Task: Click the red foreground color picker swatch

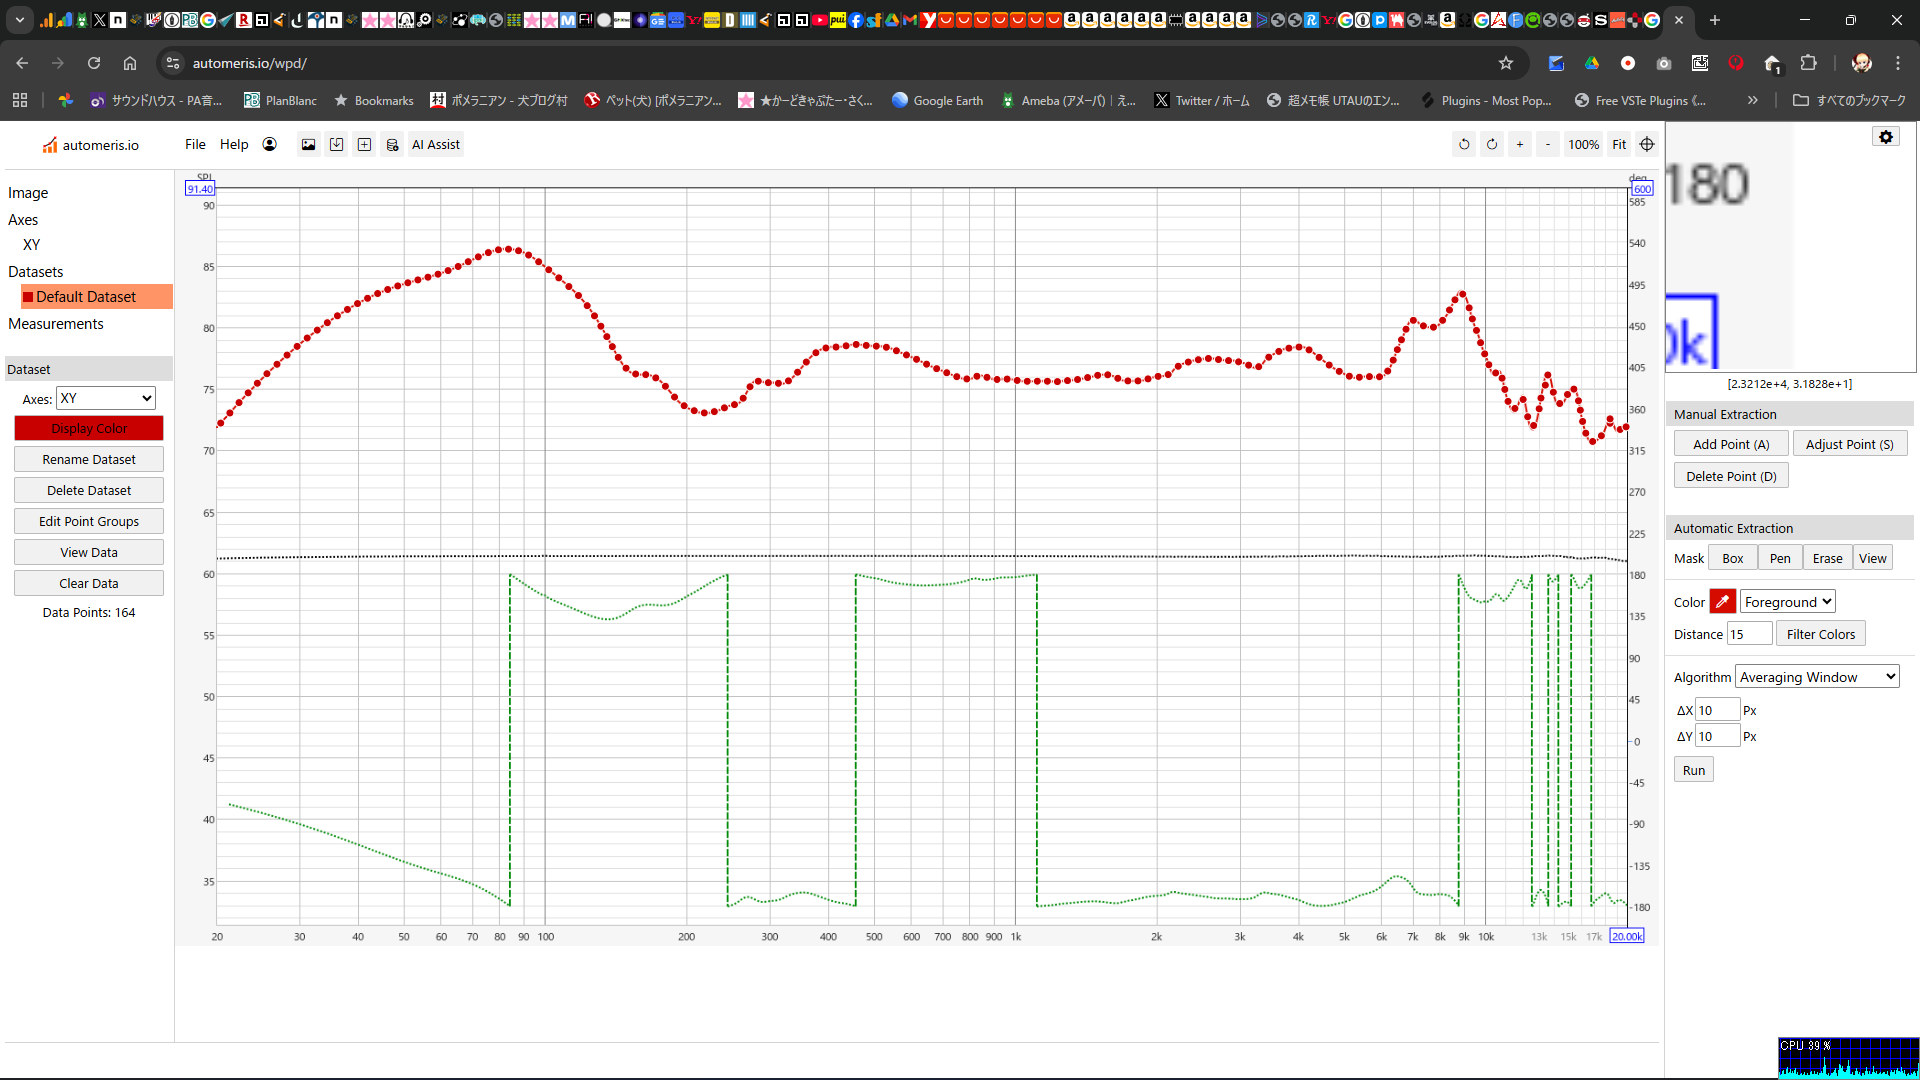Action: (x=1722, y=602)
